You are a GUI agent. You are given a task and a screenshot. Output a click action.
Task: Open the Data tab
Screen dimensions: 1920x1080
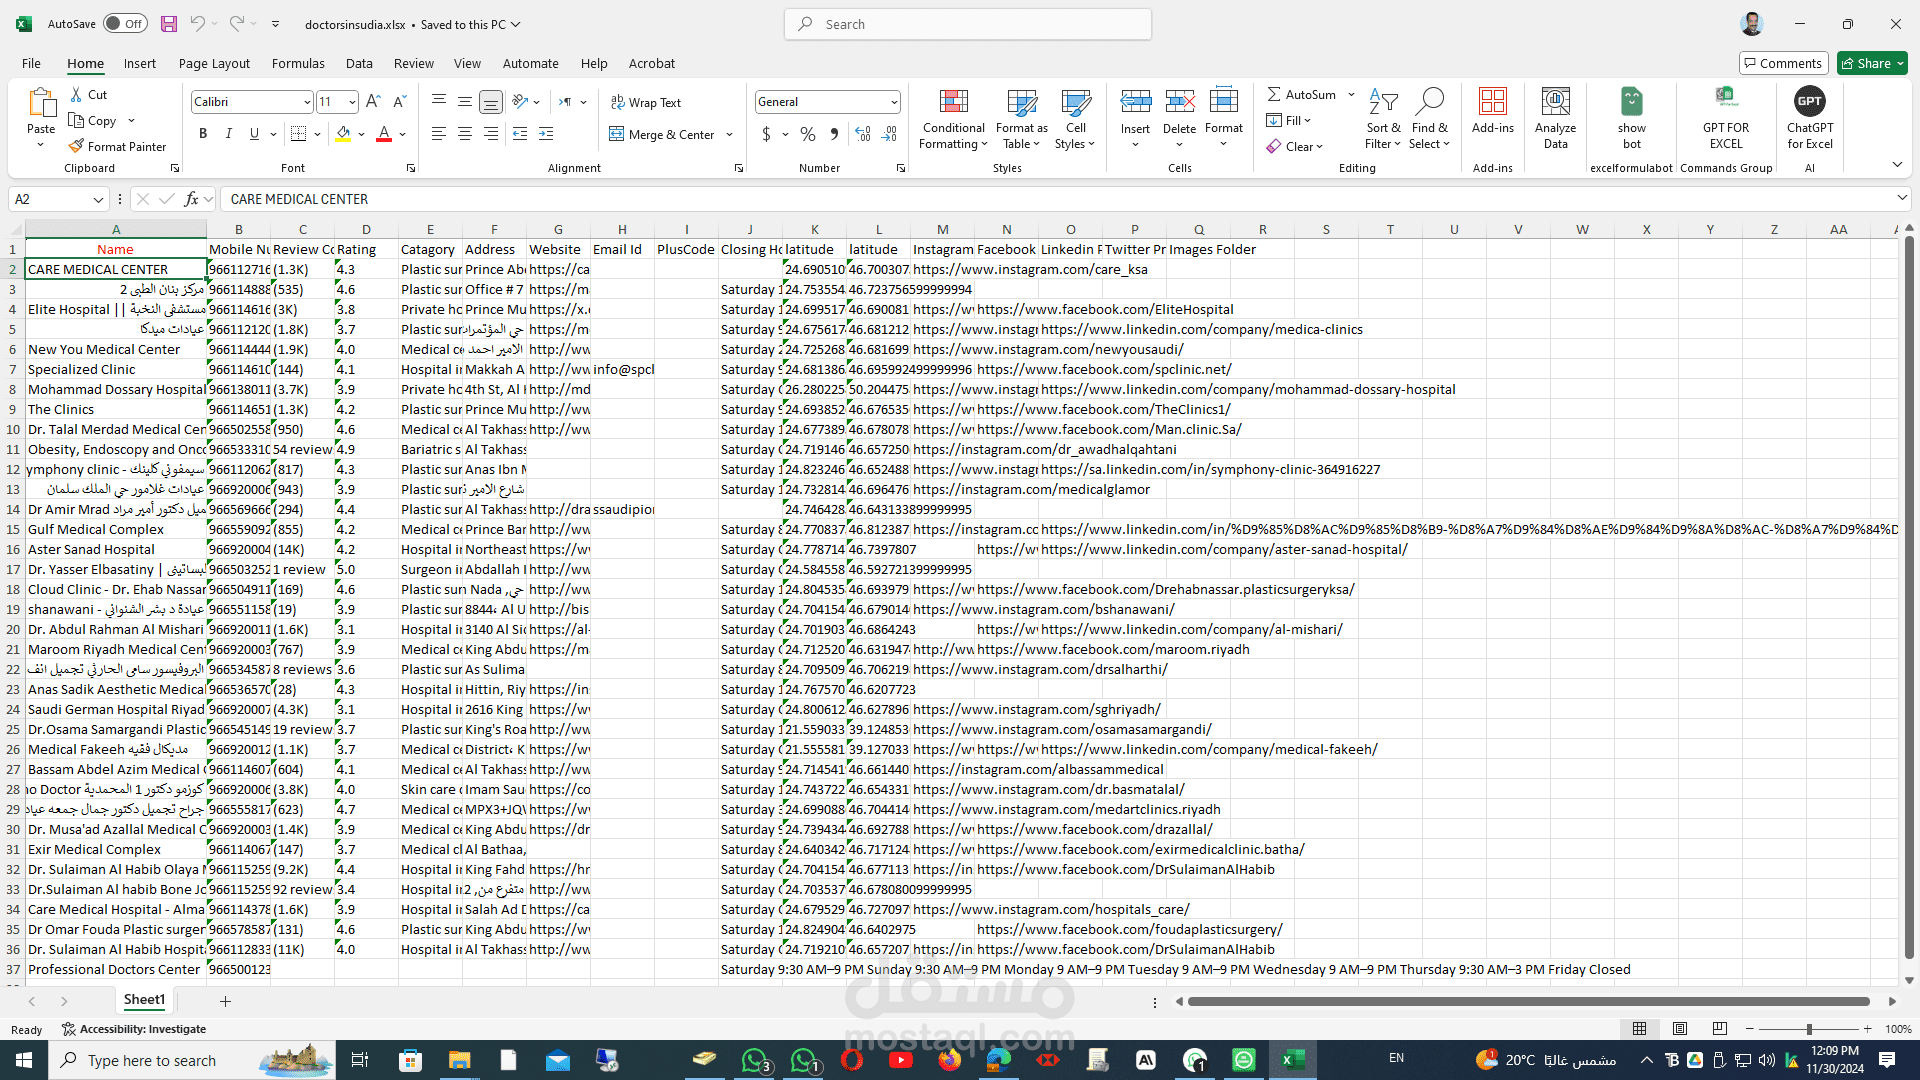pyautogui.click(x=359, y=63)
